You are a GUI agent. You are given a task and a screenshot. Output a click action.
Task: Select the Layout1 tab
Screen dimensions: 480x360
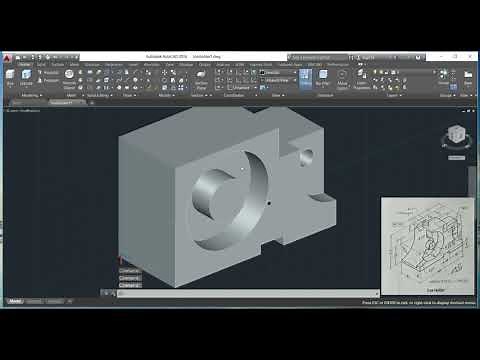pyautogui.click(x=34, y=301)
